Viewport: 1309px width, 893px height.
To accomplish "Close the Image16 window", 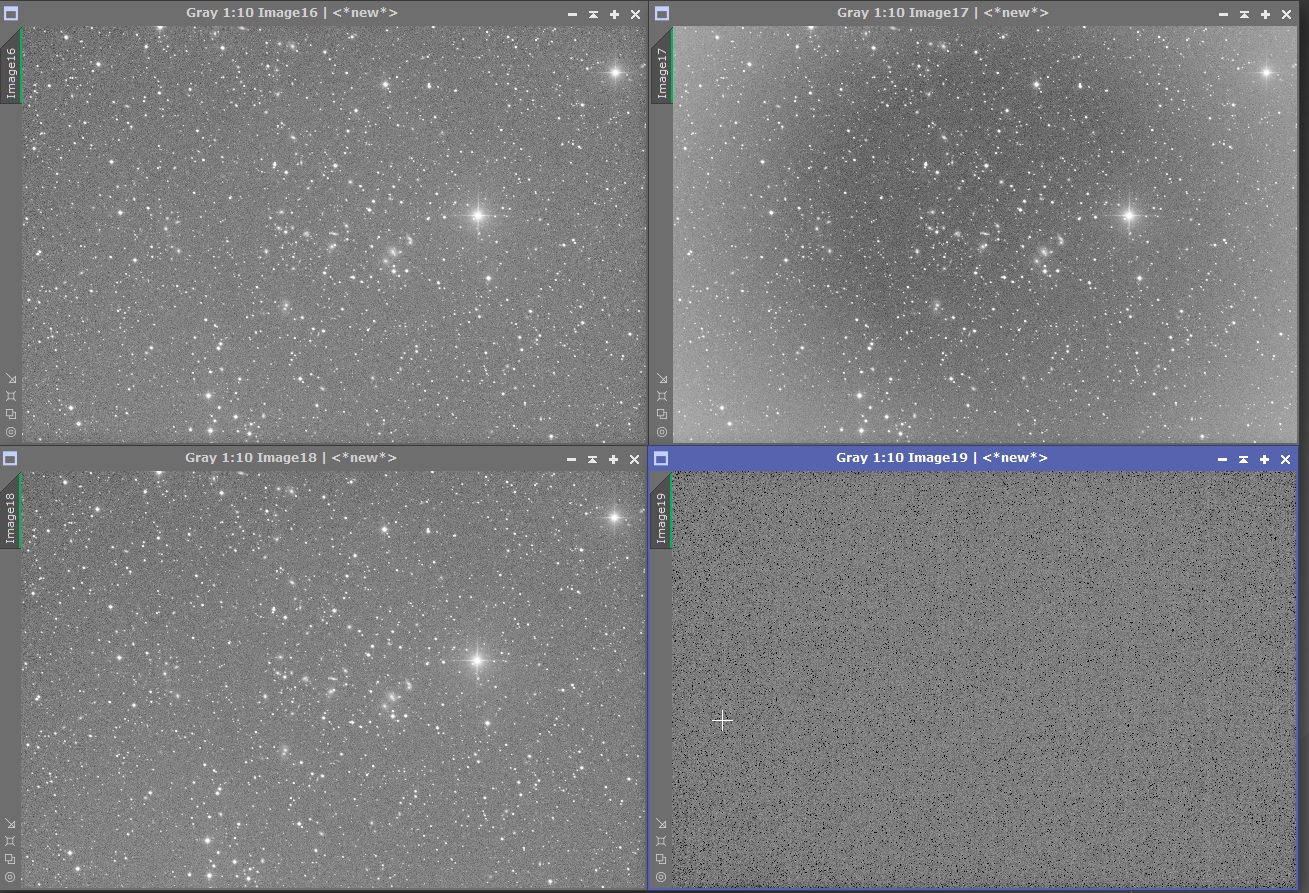I will (x=635, y=14).
